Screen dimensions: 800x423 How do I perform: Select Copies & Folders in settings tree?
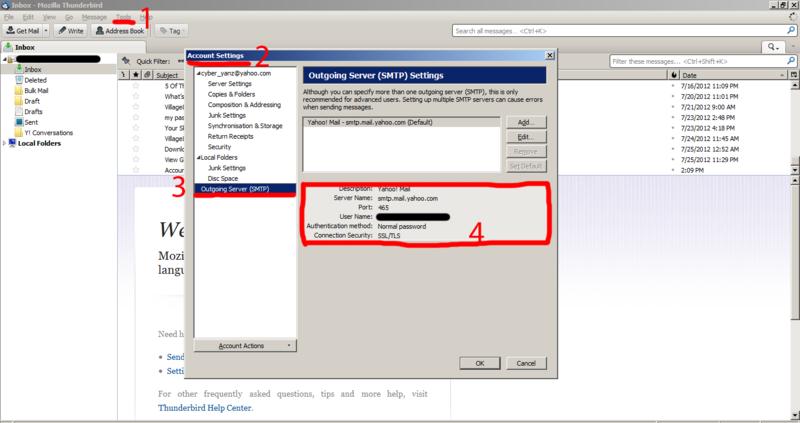coord(231,94)
